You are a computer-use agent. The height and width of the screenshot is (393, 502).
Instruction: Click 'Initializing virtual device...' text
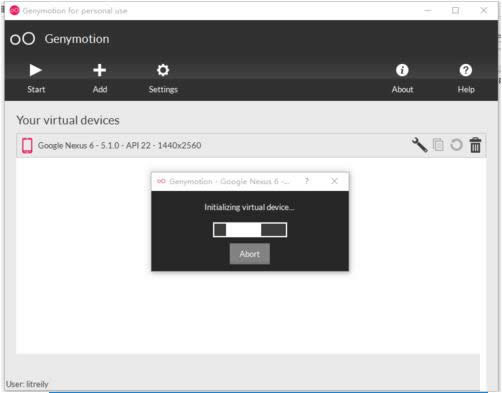[x=249, y=207]
